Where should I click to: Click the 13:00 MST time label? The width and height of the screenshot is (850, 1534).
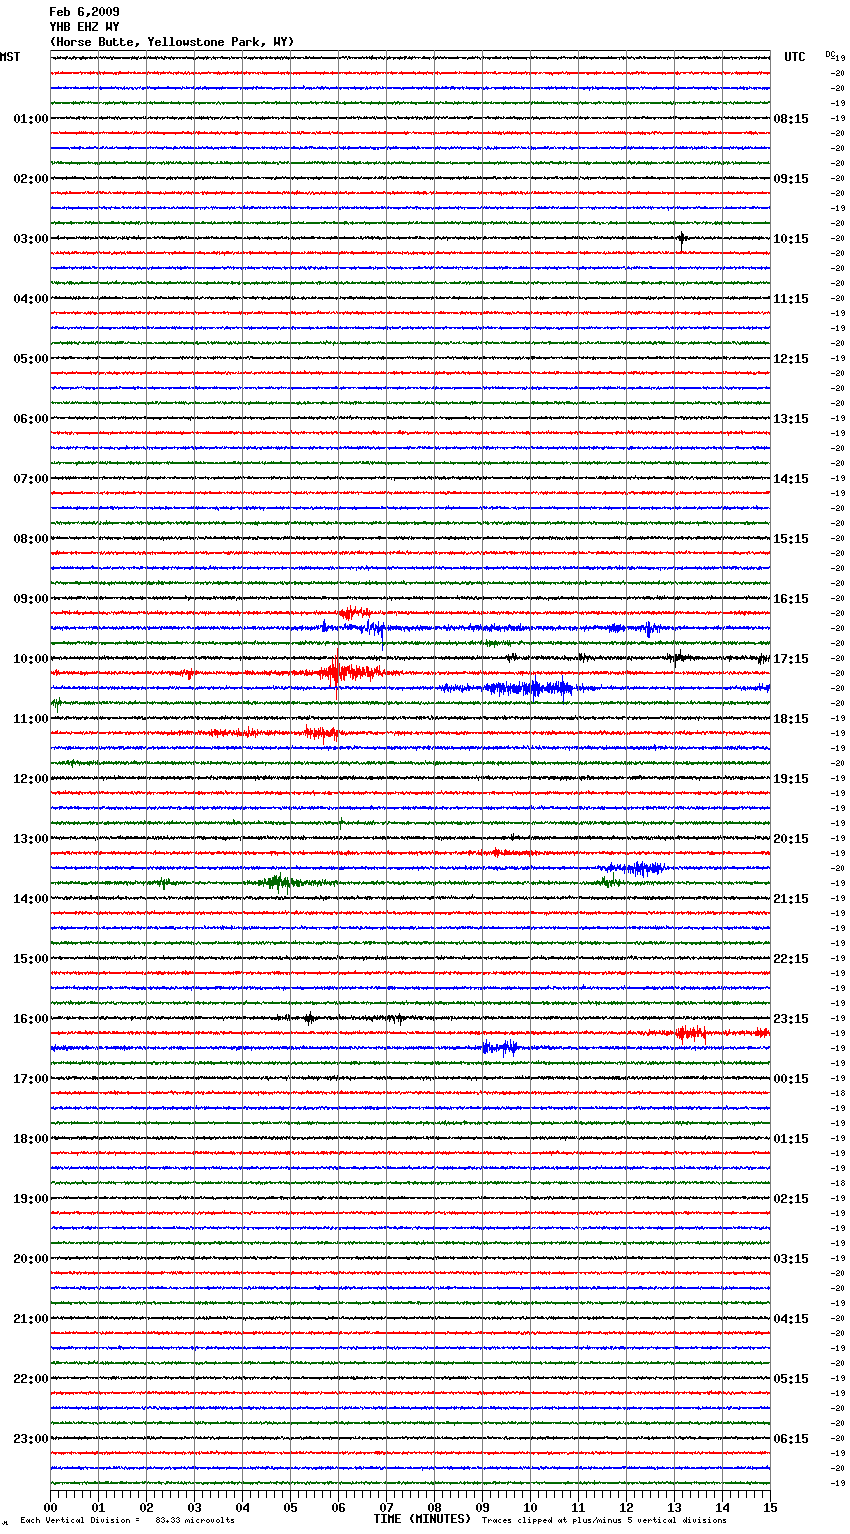coord(31,839)
